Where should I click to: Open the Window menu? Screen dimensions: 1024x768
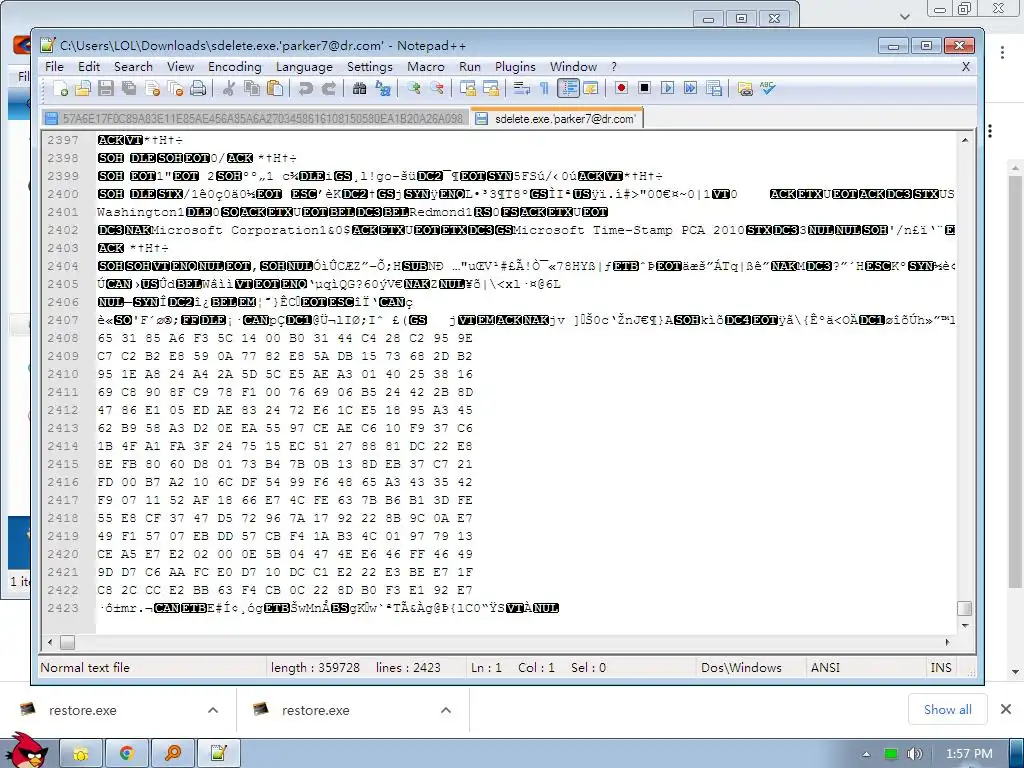point(573,67)
